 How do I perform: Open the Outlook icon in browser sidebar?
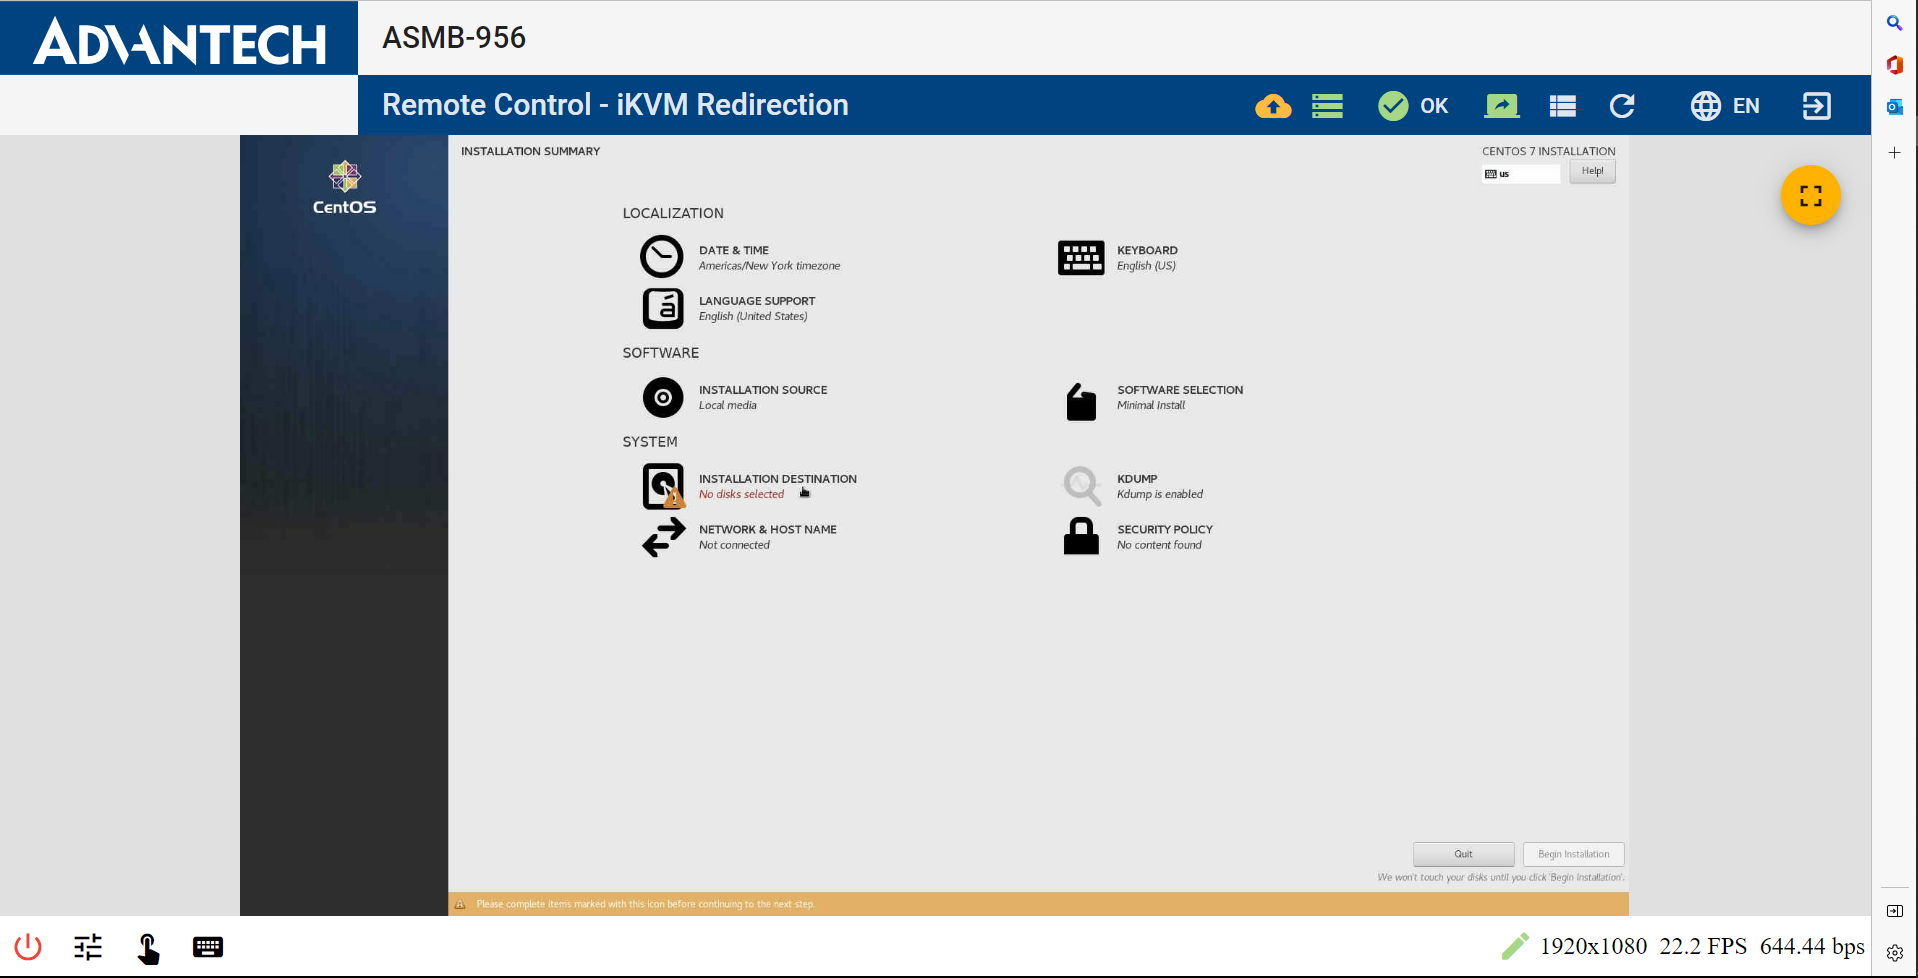[x=1894, y=107]
